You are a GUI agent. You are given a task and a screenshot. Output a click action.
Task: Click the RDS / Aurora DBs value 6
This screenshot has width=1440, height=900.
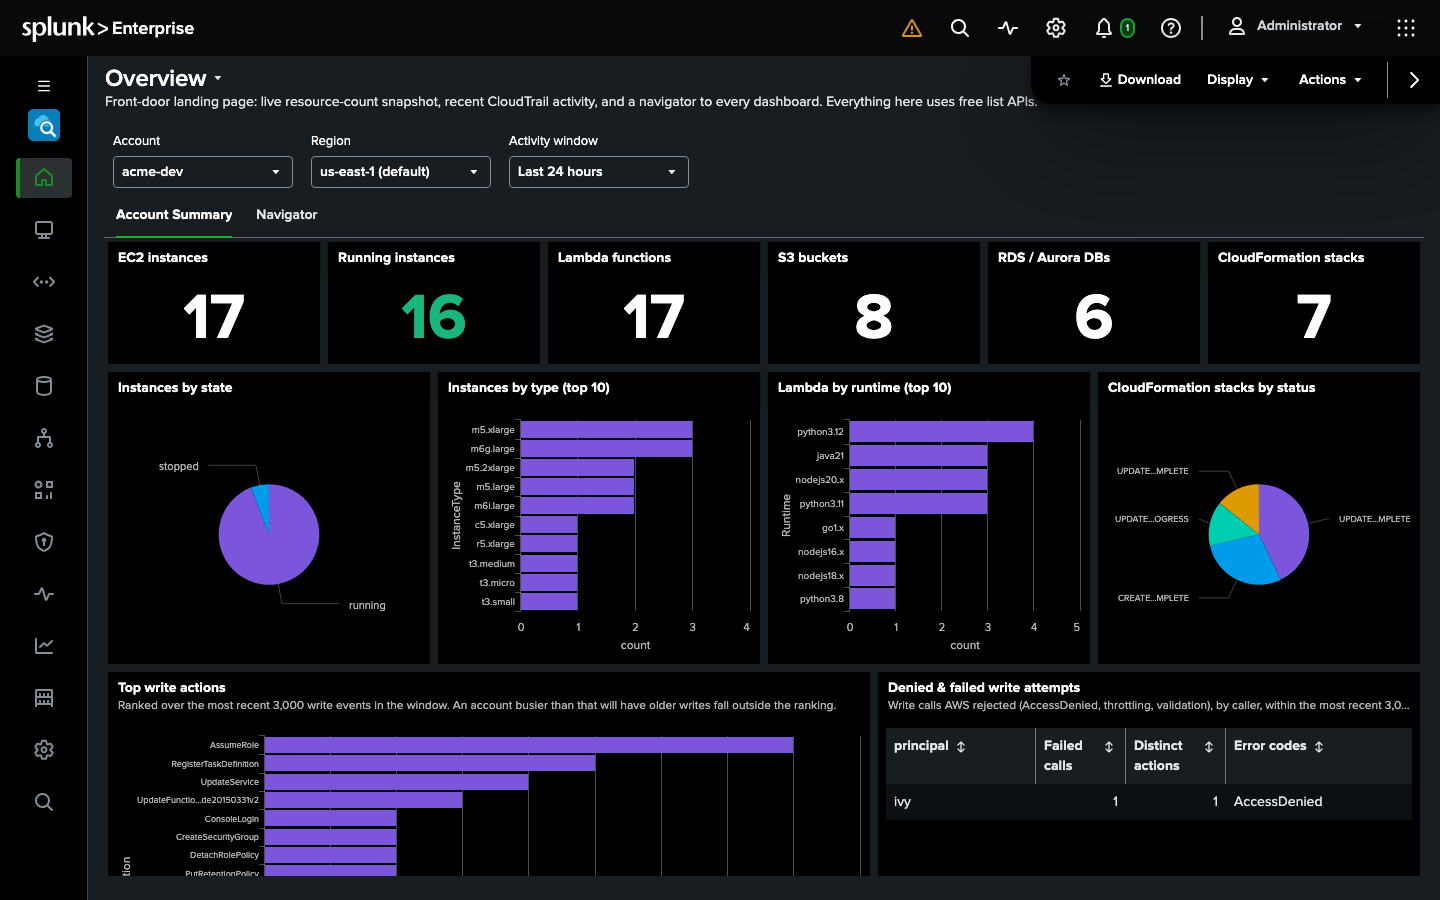pos(1094,317)
